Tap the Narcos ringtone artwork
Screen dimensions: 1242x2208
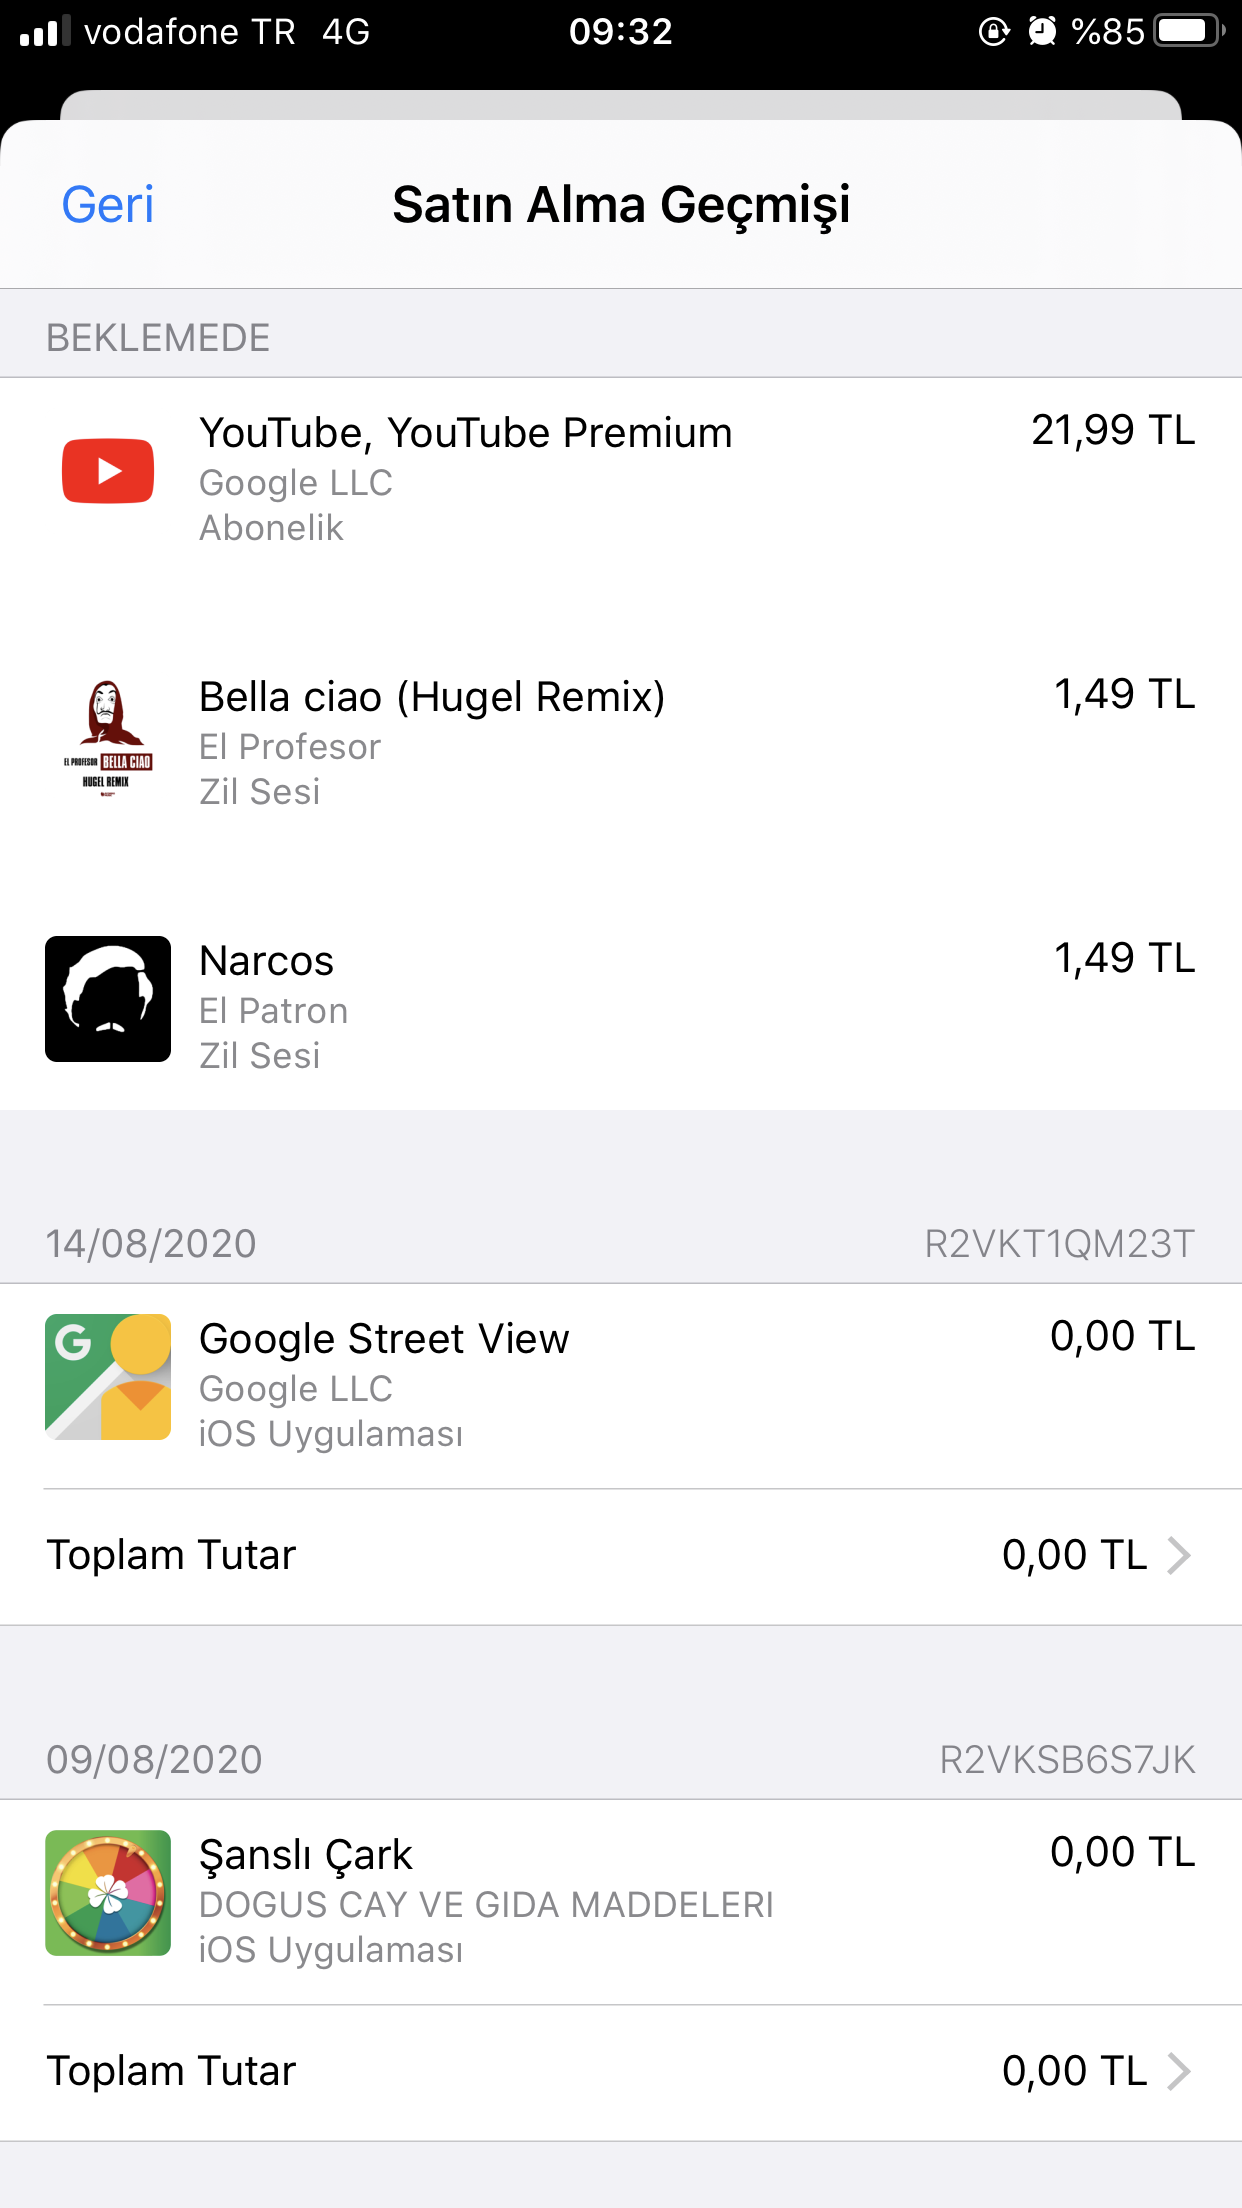(x=108, y=999)
